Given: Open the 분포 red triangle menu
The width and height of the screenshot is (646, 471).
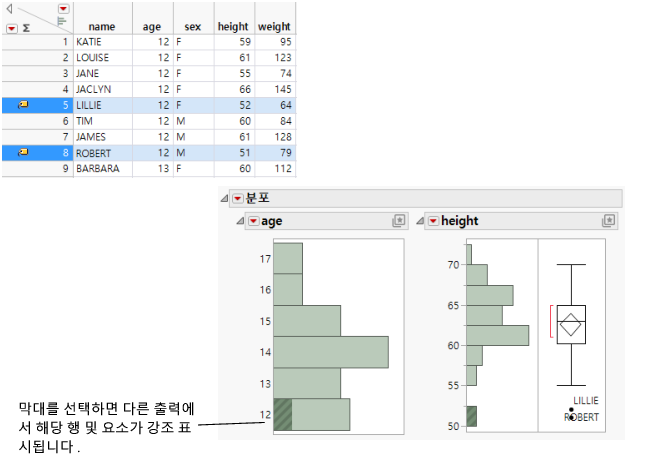Looking at the screenshot, I should point(238,198).
